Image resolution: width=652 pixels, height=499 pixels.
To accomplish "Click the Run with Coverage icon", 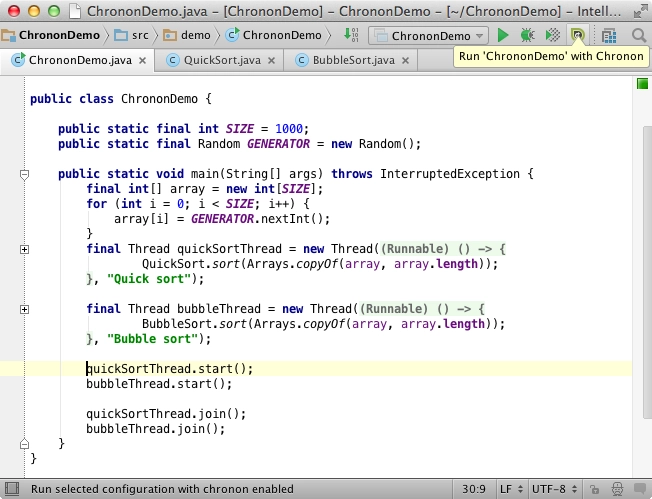I will point(553,35).
